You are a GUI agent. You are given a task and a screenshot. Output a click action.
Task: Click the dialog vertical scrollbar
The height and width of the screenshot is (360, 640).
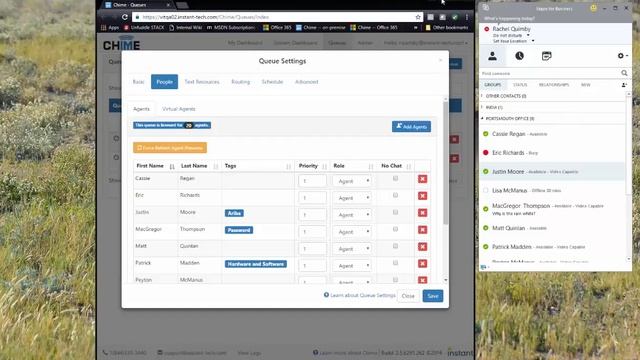tap(445, 163)
